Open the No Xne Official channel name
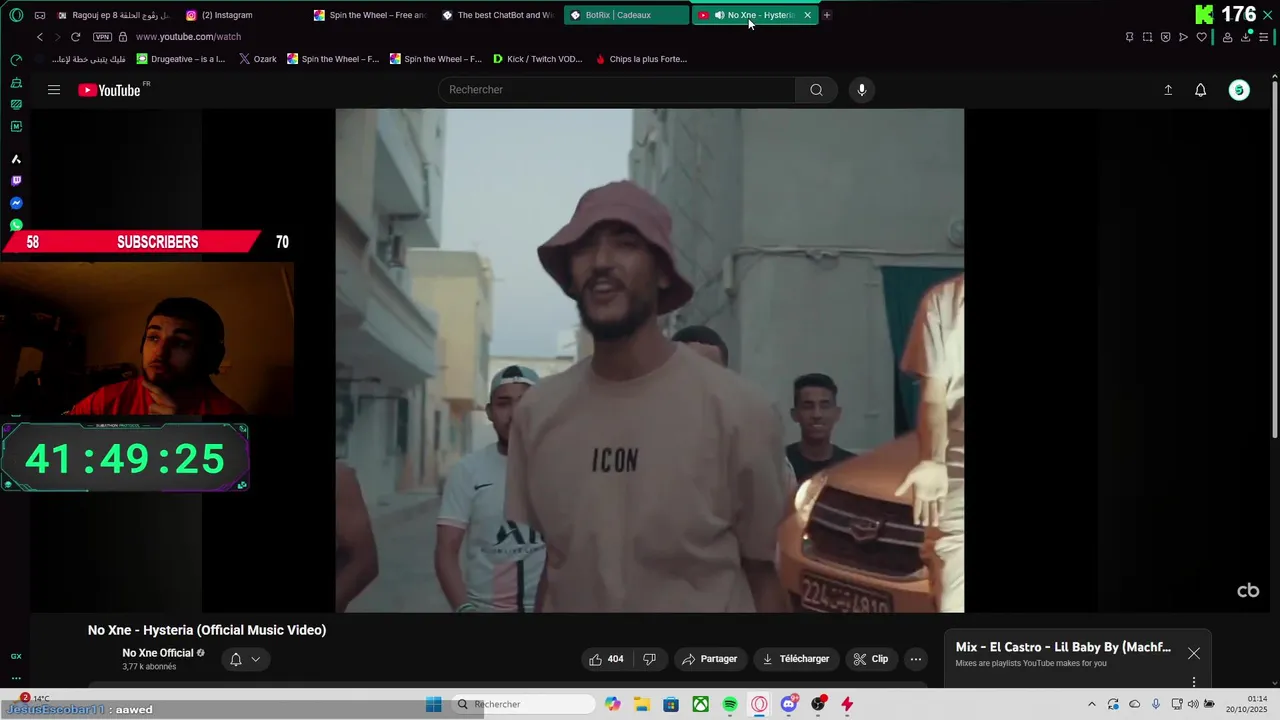The height and width of the screenshot is (720, 1280). [158, 653]
